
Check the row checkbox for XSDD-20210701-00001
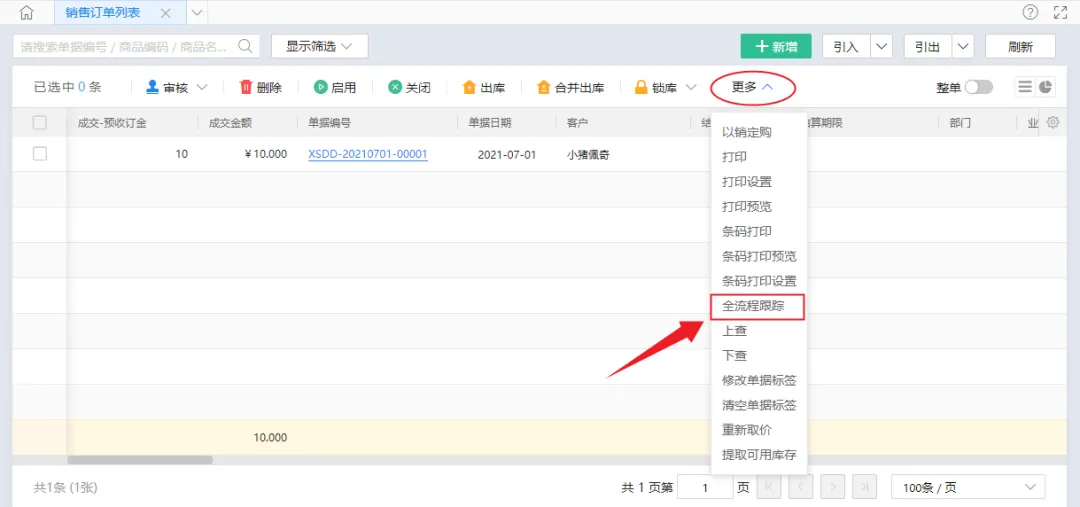click(40, 154)
